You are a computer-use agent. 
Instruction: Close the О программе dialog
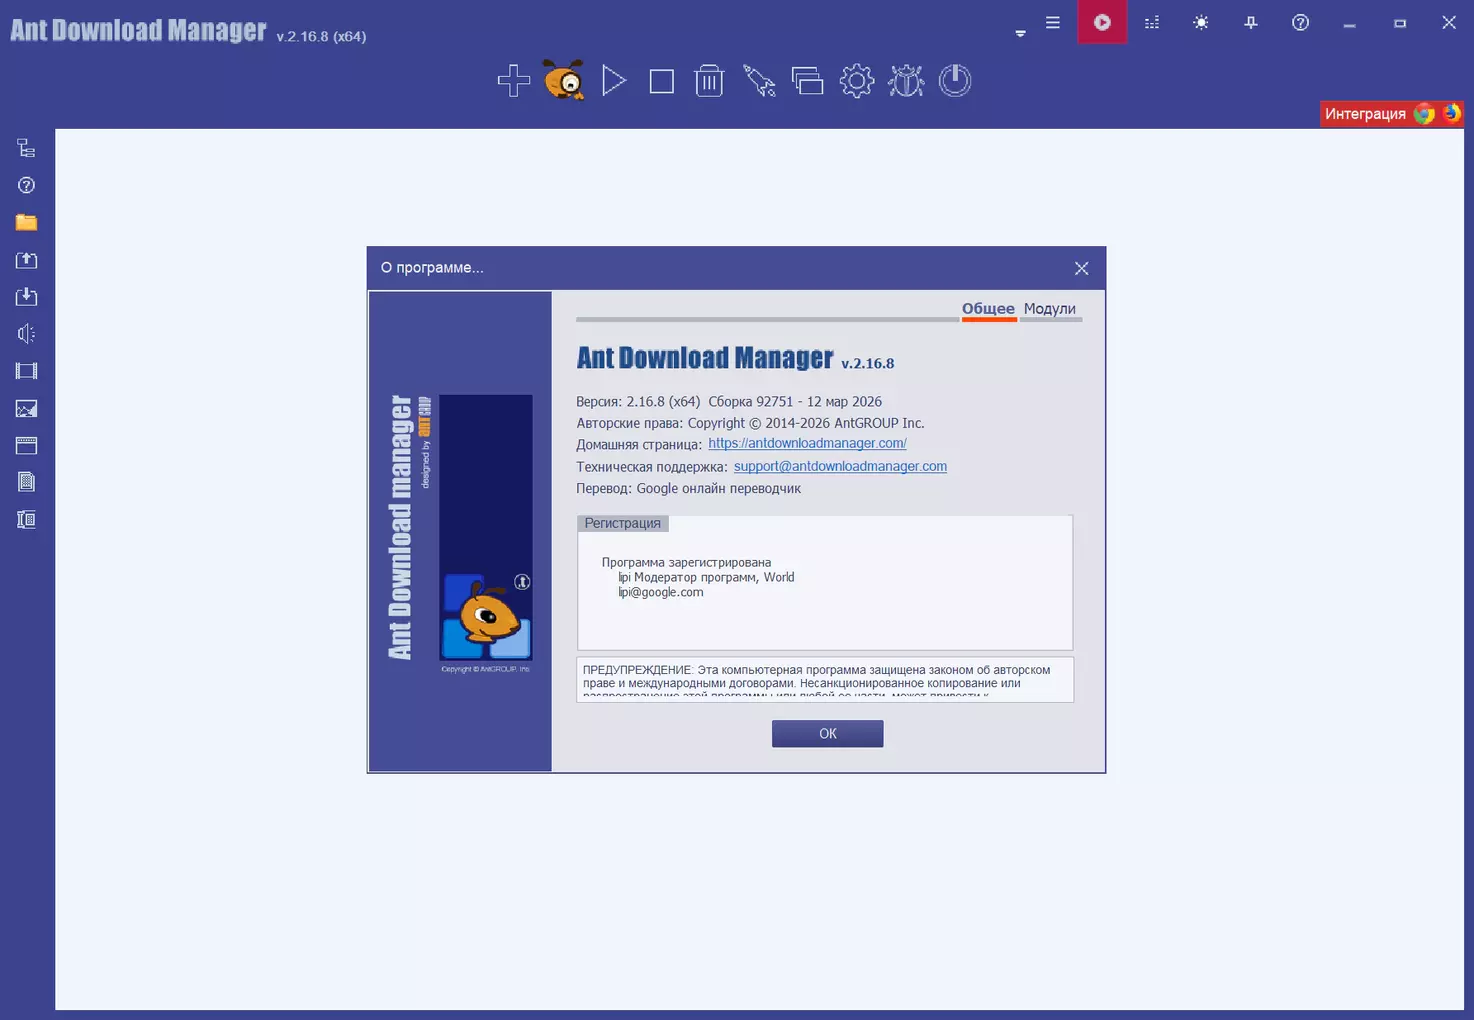click(1081, 268)
